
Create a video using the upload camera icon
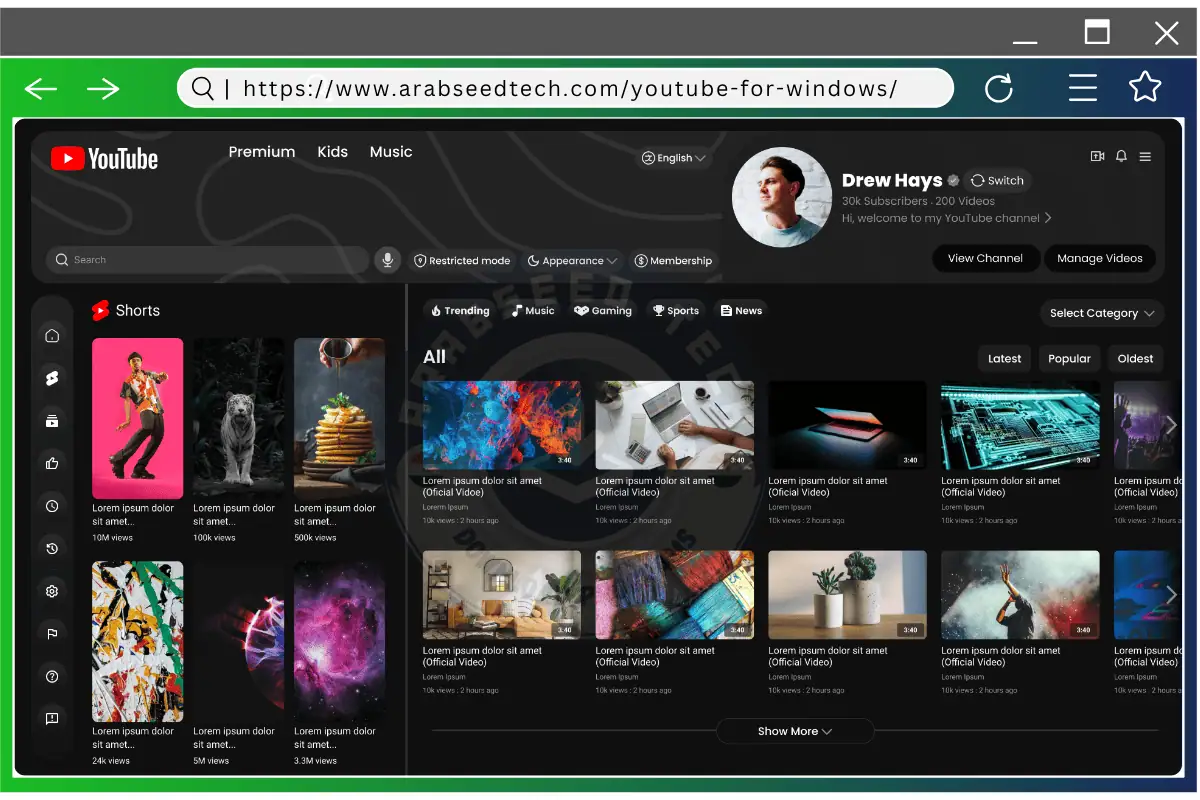pos(1097,156)
